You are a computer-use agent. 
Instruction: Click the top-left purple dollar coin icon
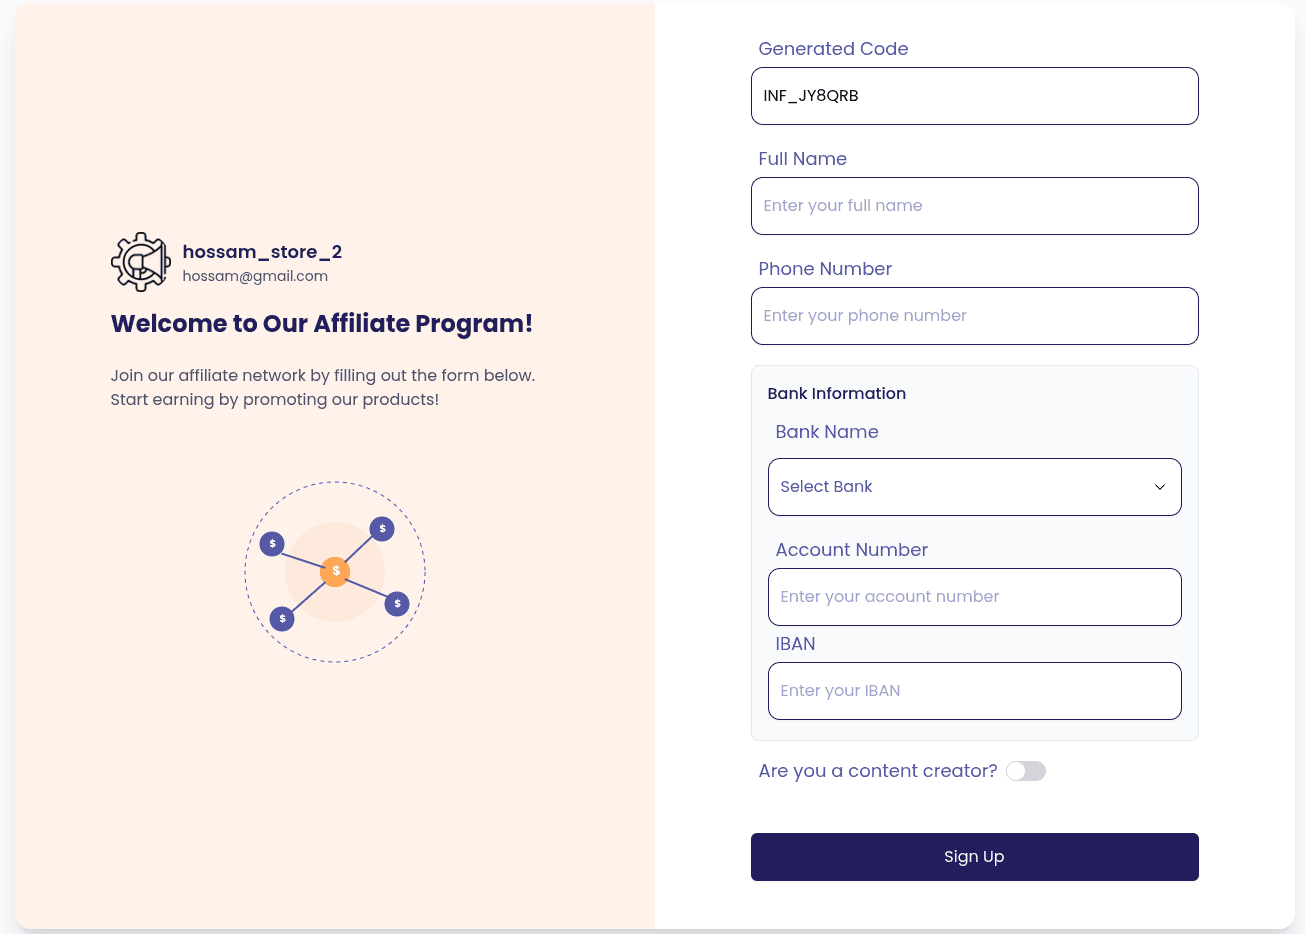coord(272,544)
